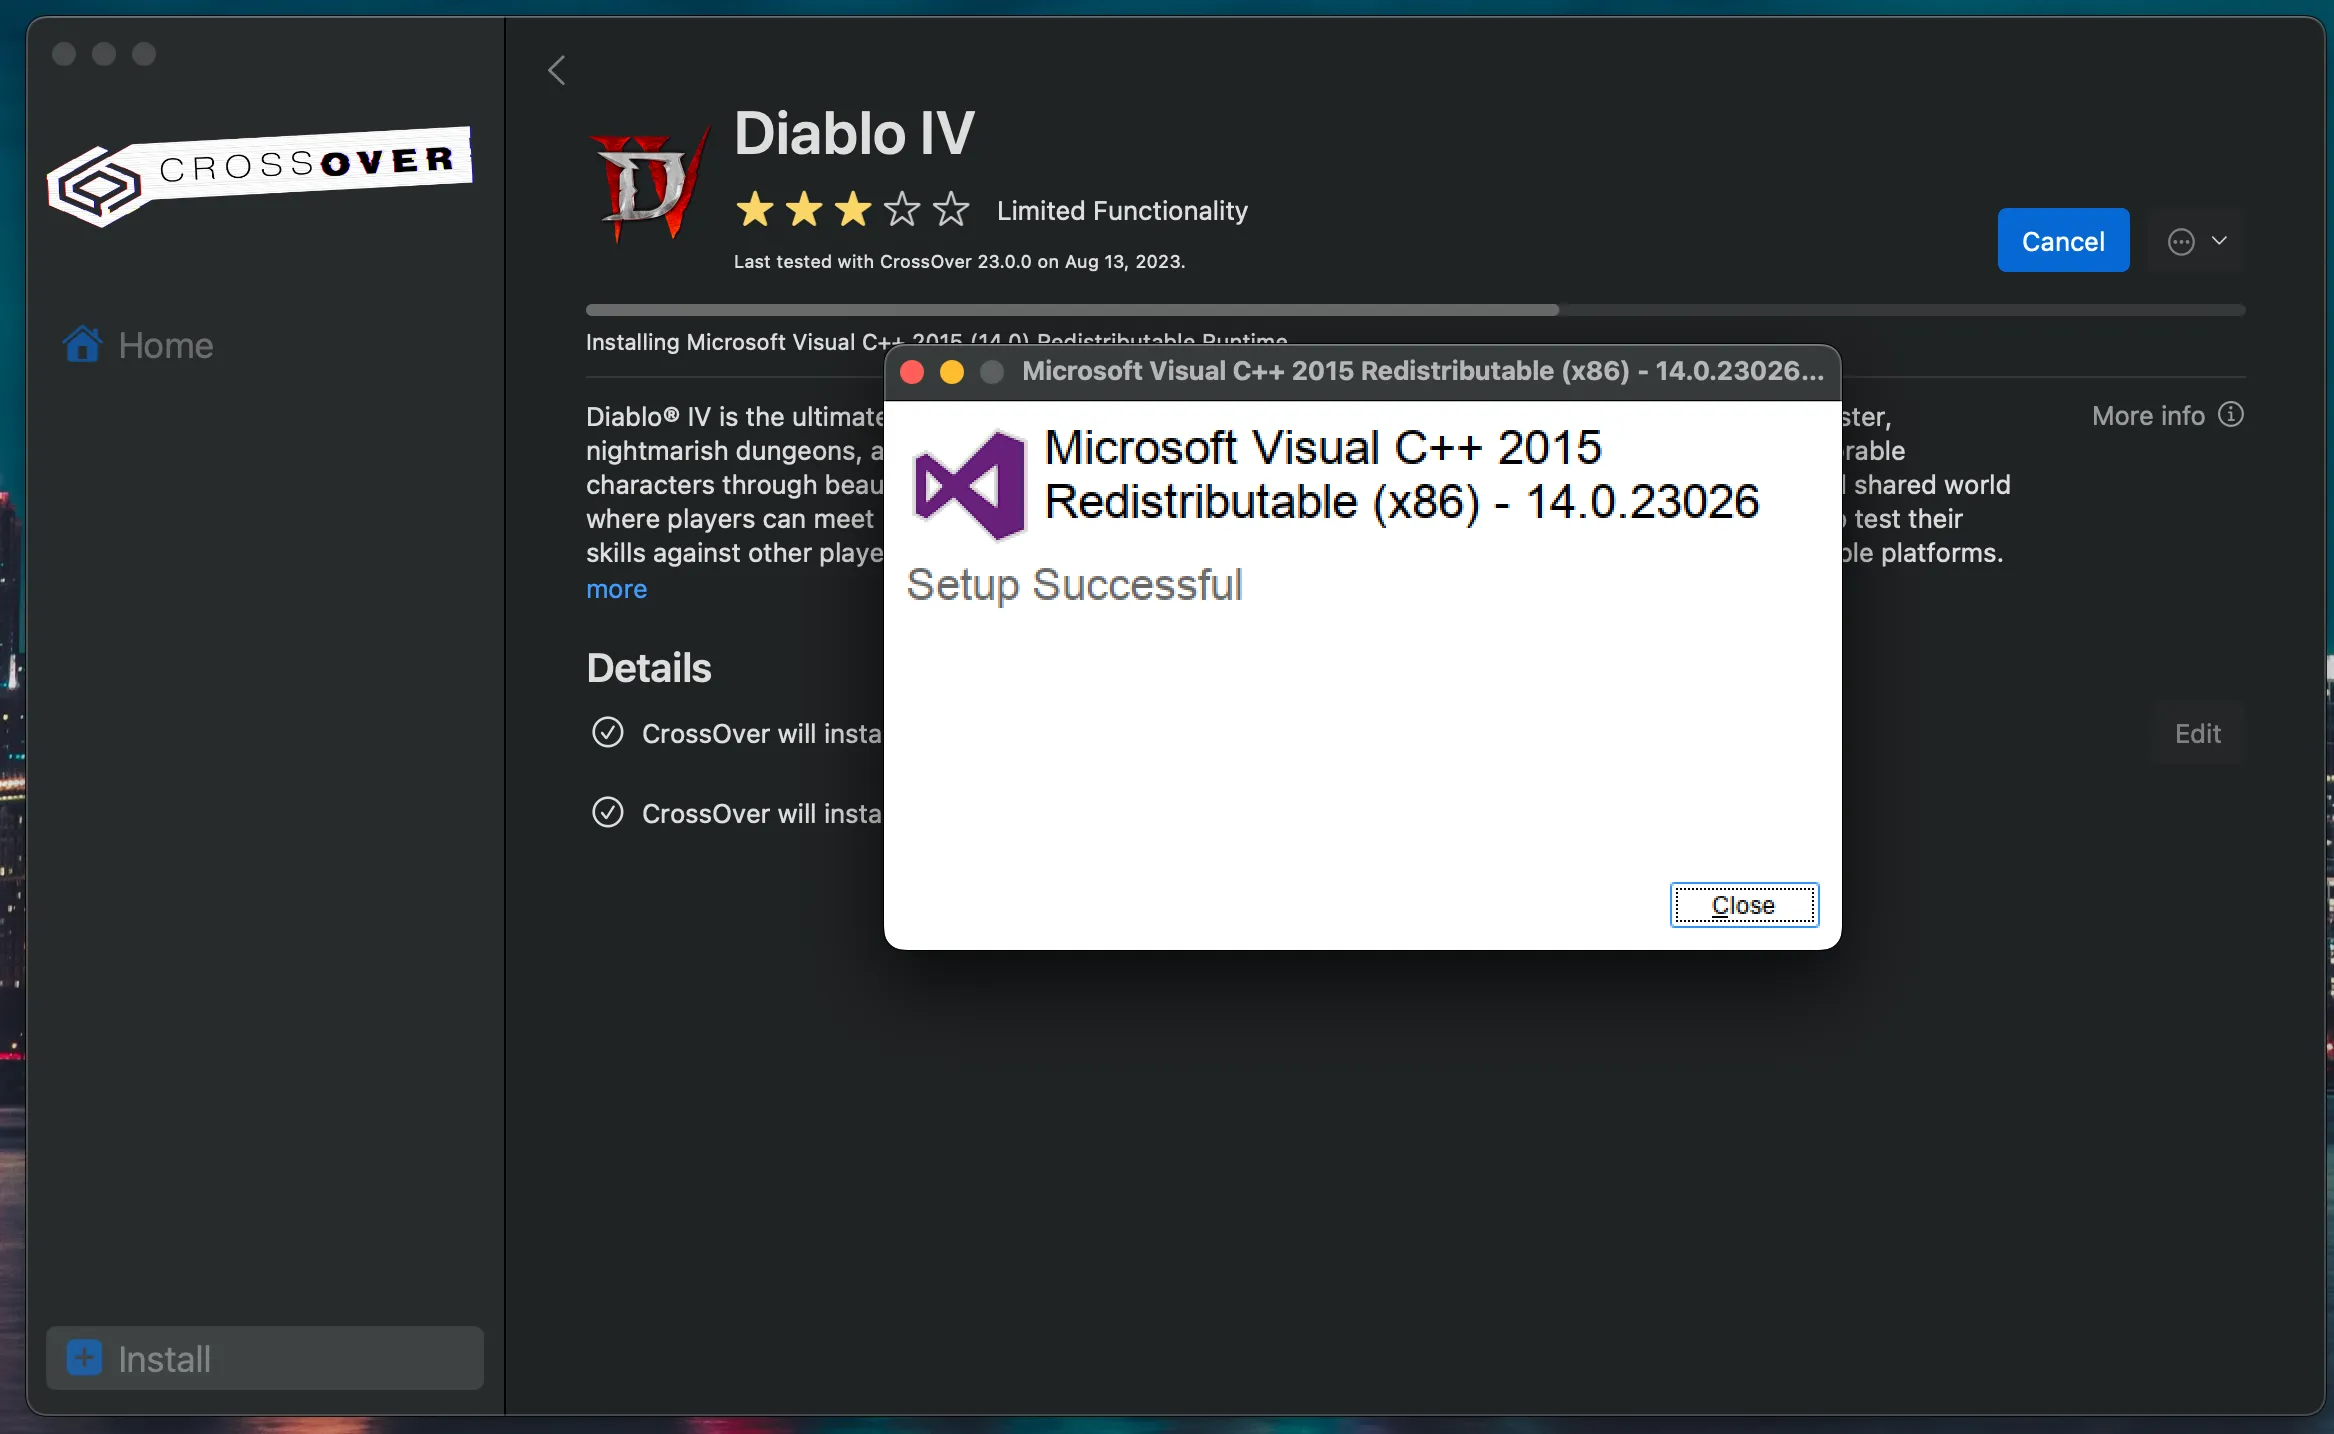This screenshot has height=1434, width=2334.
Task: Click the Home house icon in sidebar
Action: pyautogui.click(x=82, y=344)
